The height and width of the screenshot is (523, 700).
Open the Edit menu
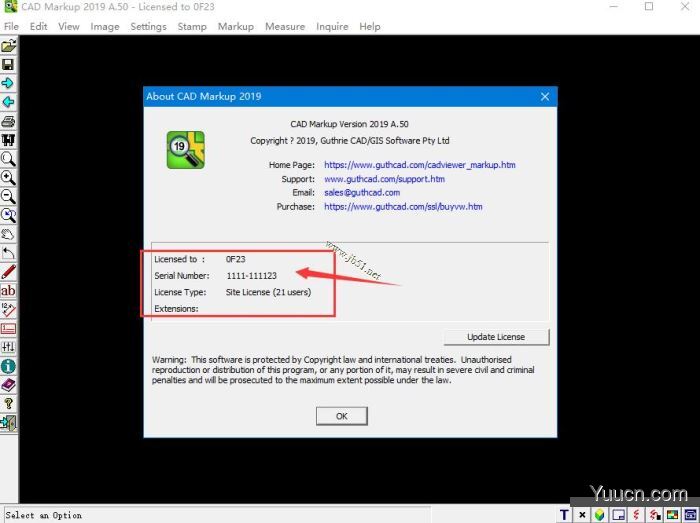tap(38, 26)
